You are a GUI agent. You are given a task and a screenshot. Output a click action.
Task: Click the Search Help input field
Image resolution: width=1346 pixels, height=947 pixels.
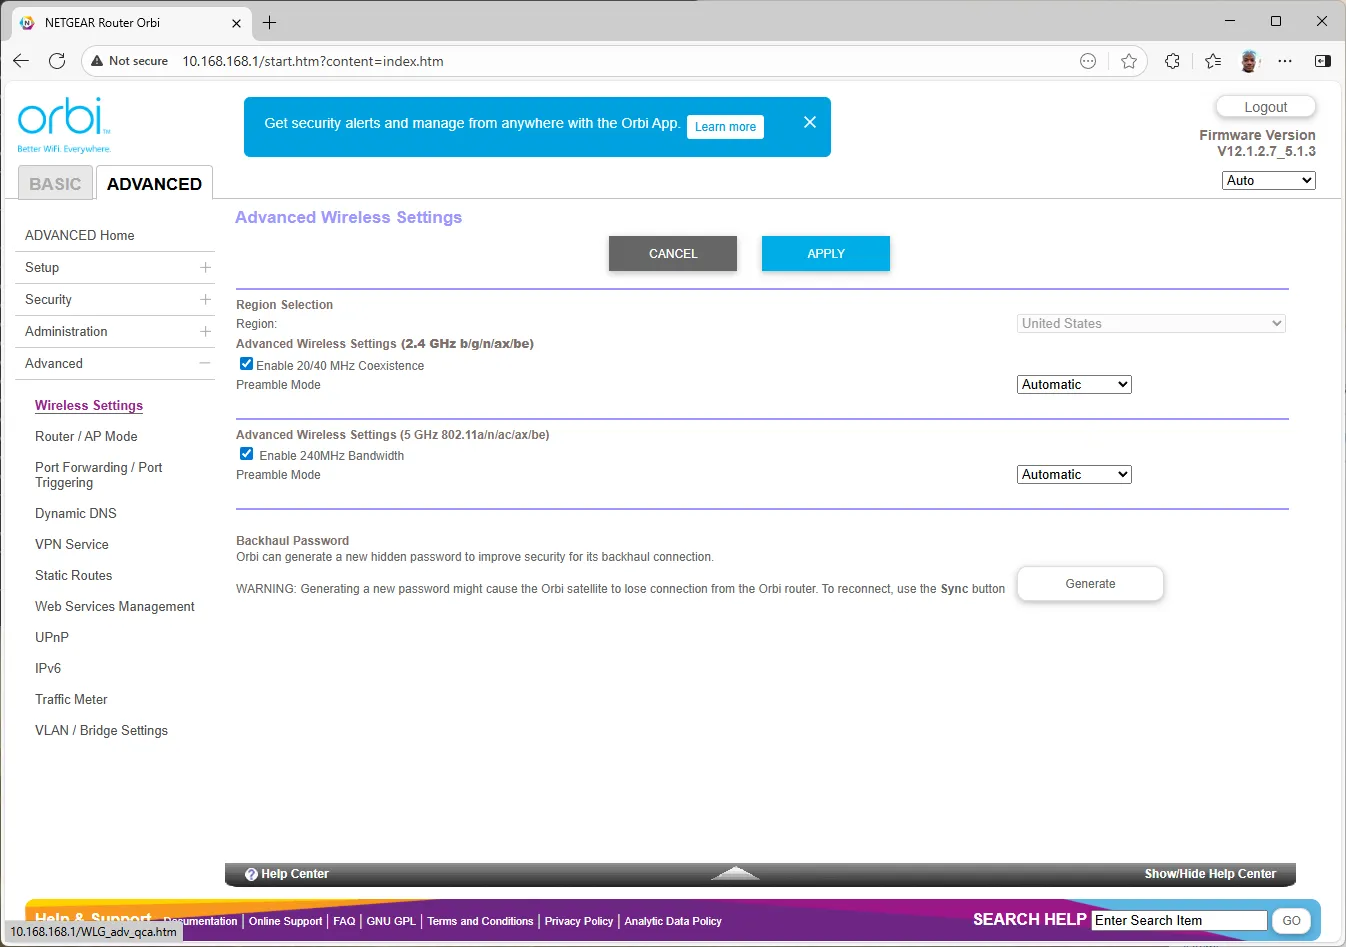pos(1180,920)
